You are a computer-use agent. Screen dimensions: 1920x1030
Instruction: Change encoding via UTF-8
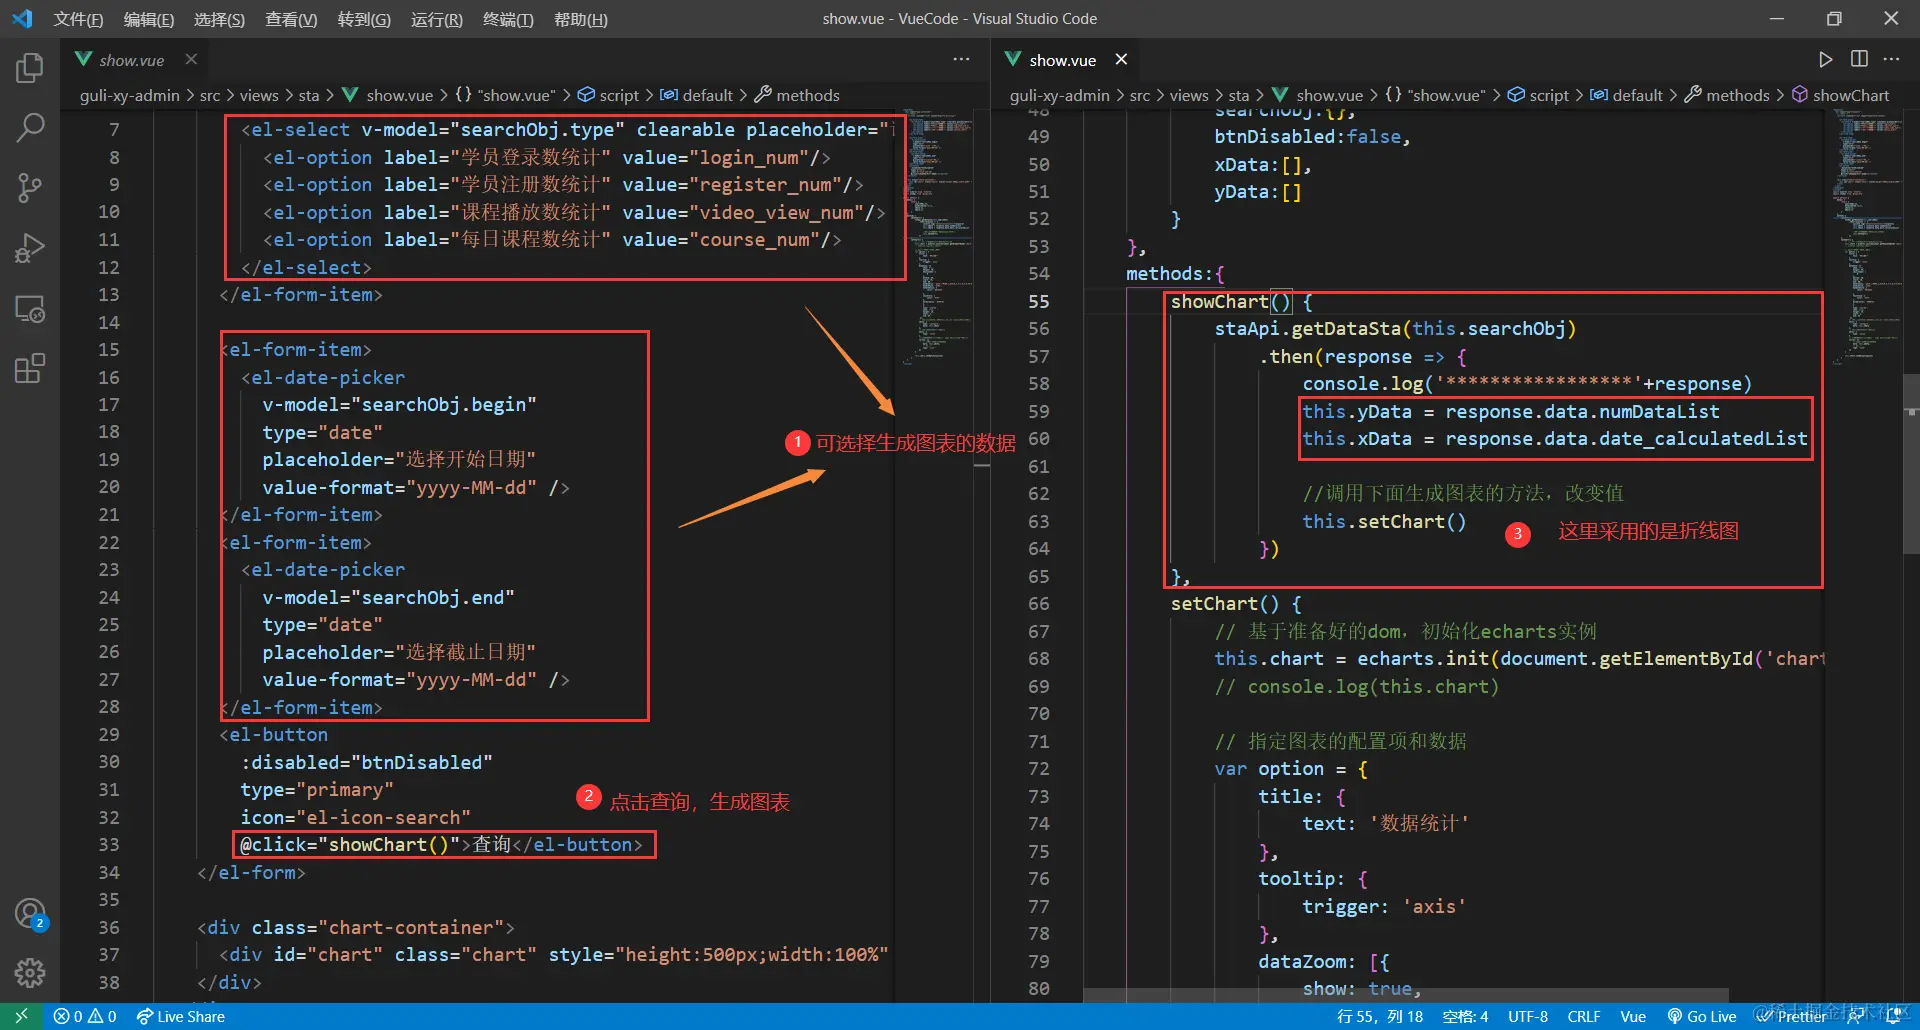click(1528, 1016)
